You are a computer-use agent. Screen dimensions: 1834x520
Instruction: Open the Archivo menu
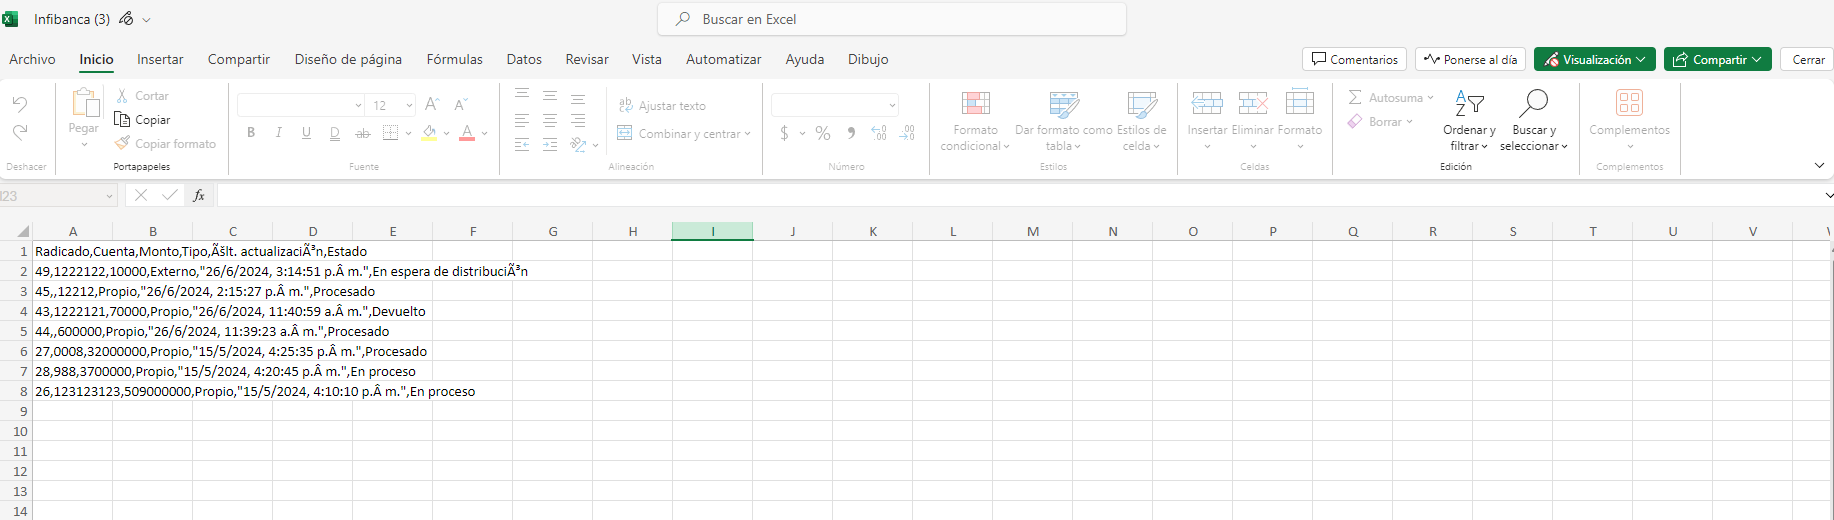[x=32, y=59]
